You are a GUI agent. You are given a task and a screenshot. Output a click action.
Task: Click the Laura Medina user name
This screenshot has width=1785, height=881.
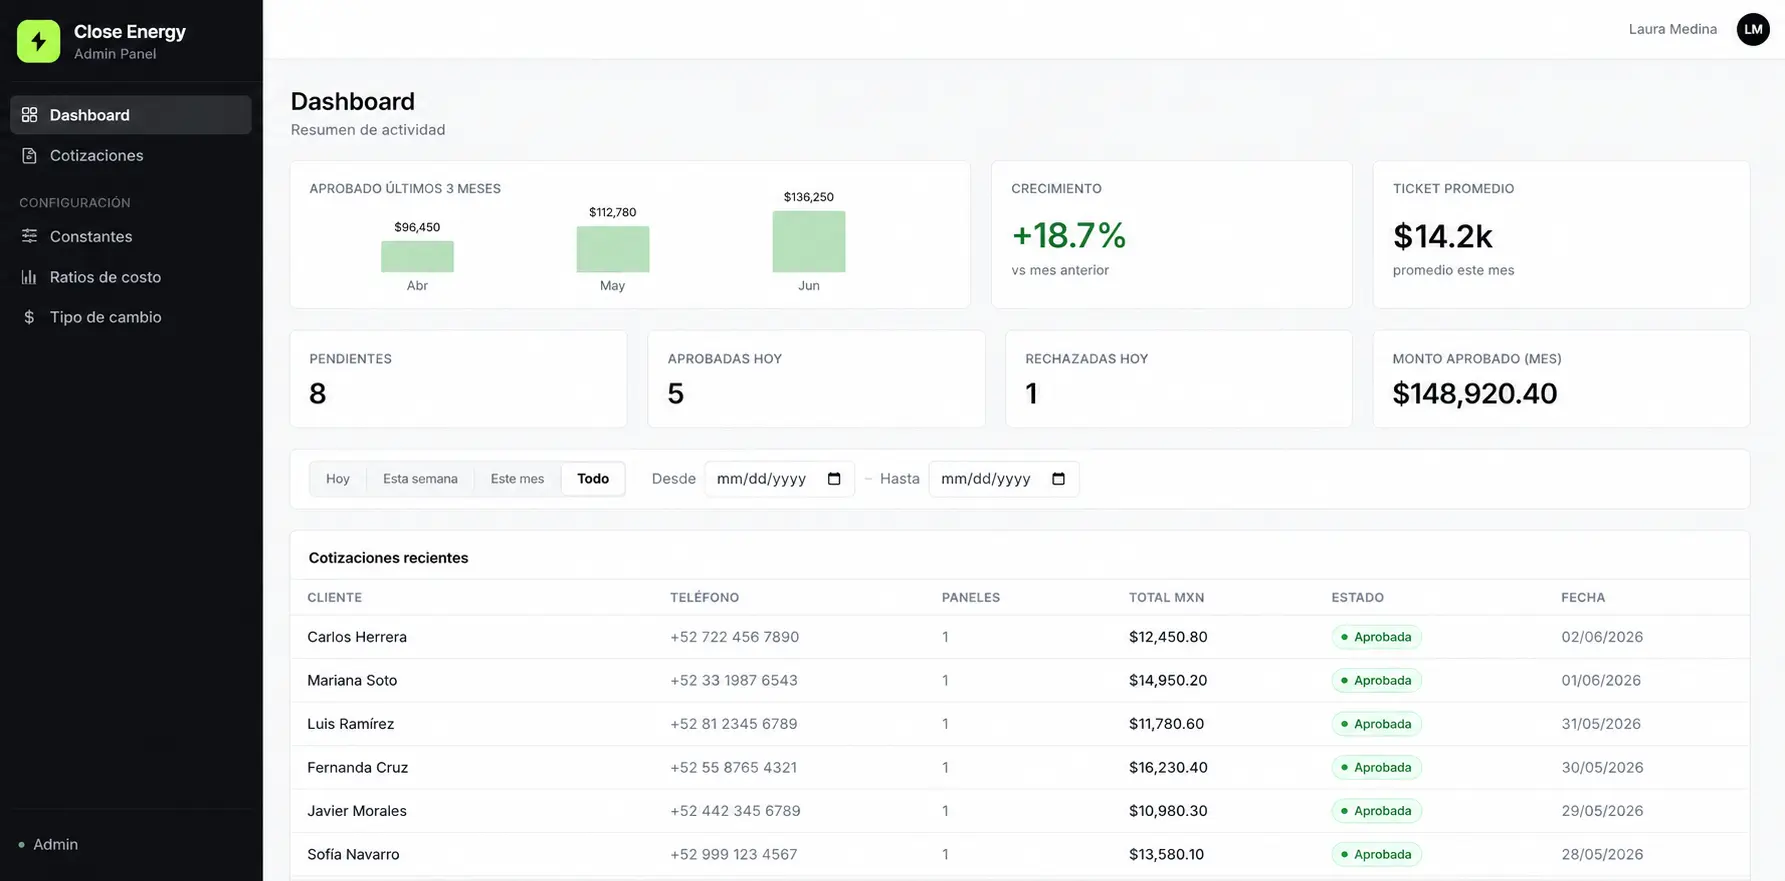click(1672, 29)
